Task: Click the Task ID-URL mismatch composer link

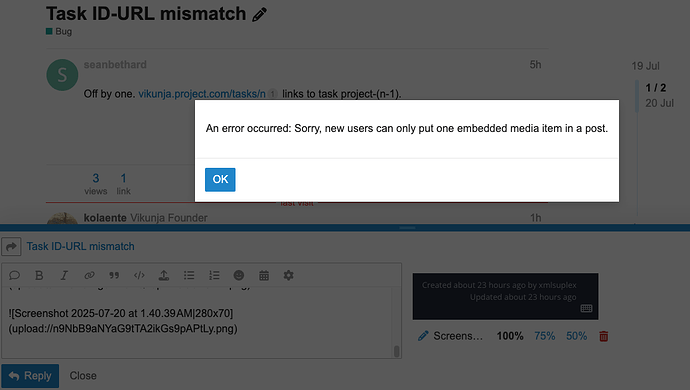Action: tap(81, 247)
